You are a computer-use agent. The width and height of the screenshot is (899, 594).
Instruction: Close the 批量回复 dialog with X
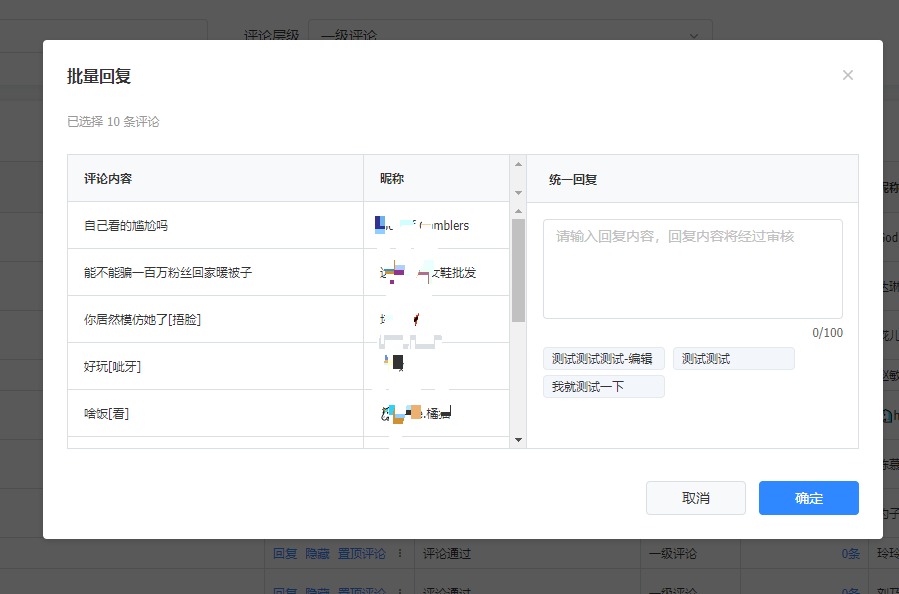coord(847,75)
